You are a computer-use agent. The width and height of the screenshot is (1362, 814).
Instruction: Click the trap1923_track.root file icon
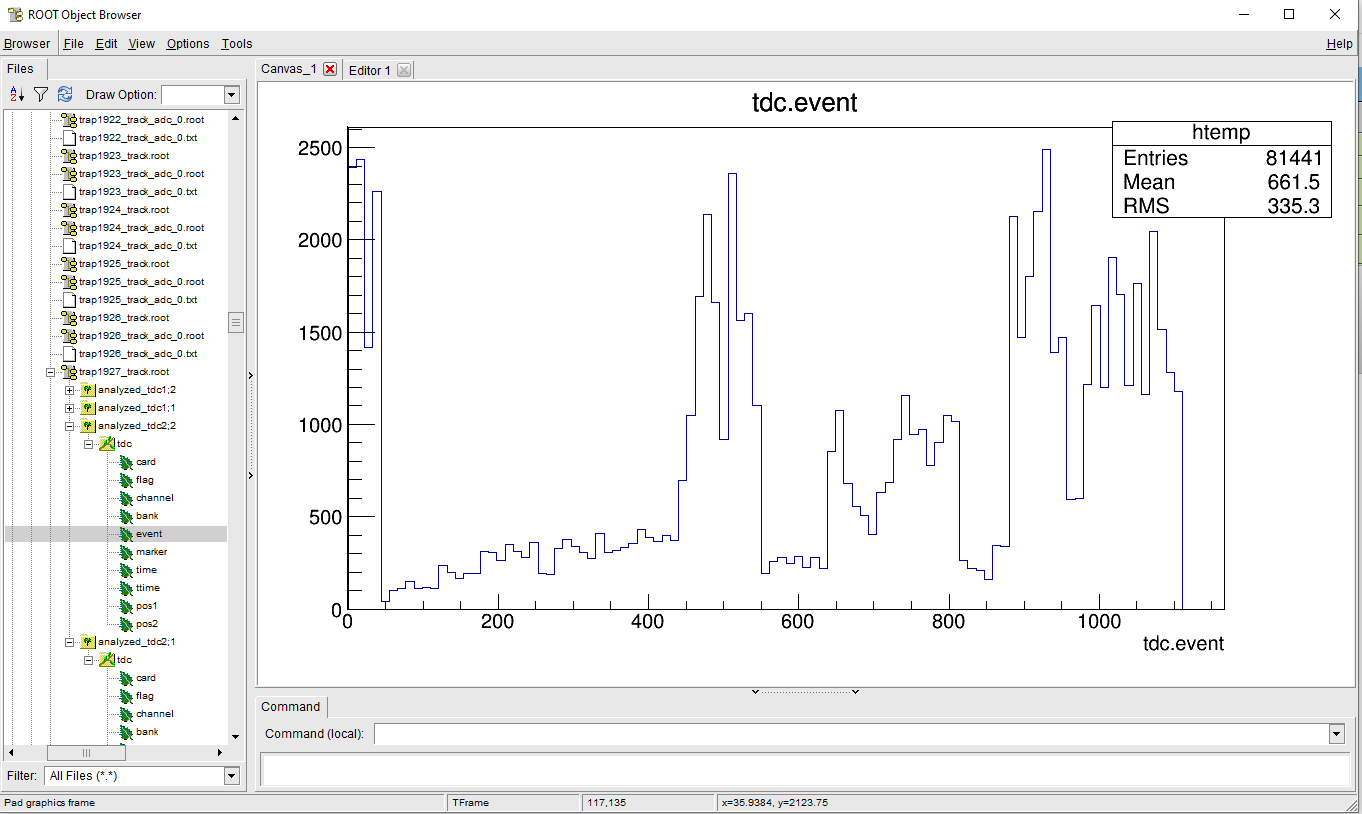(69, 156)
